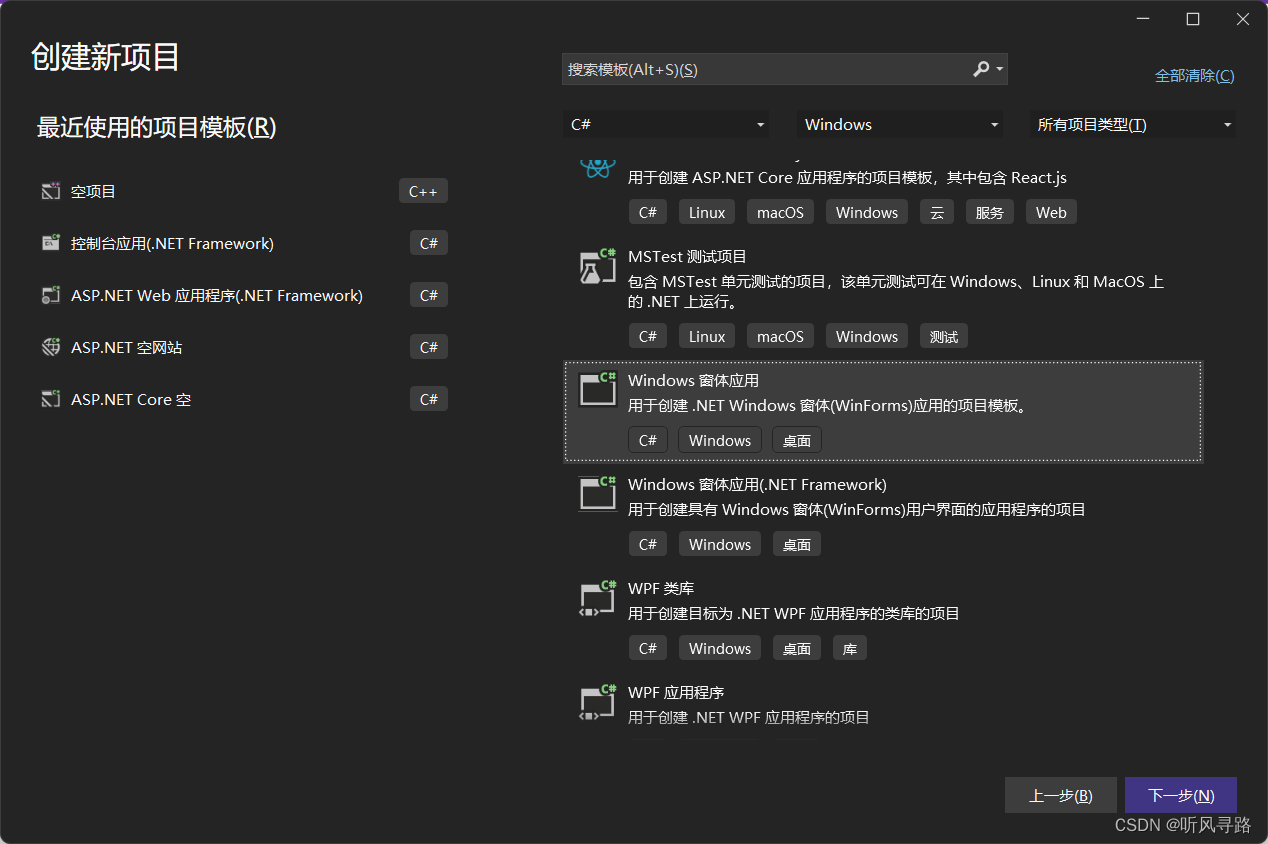This screenshot has height=844, width=1268.
Task: Open the Windows platform dropdown
Action: [x=899, y=124]
